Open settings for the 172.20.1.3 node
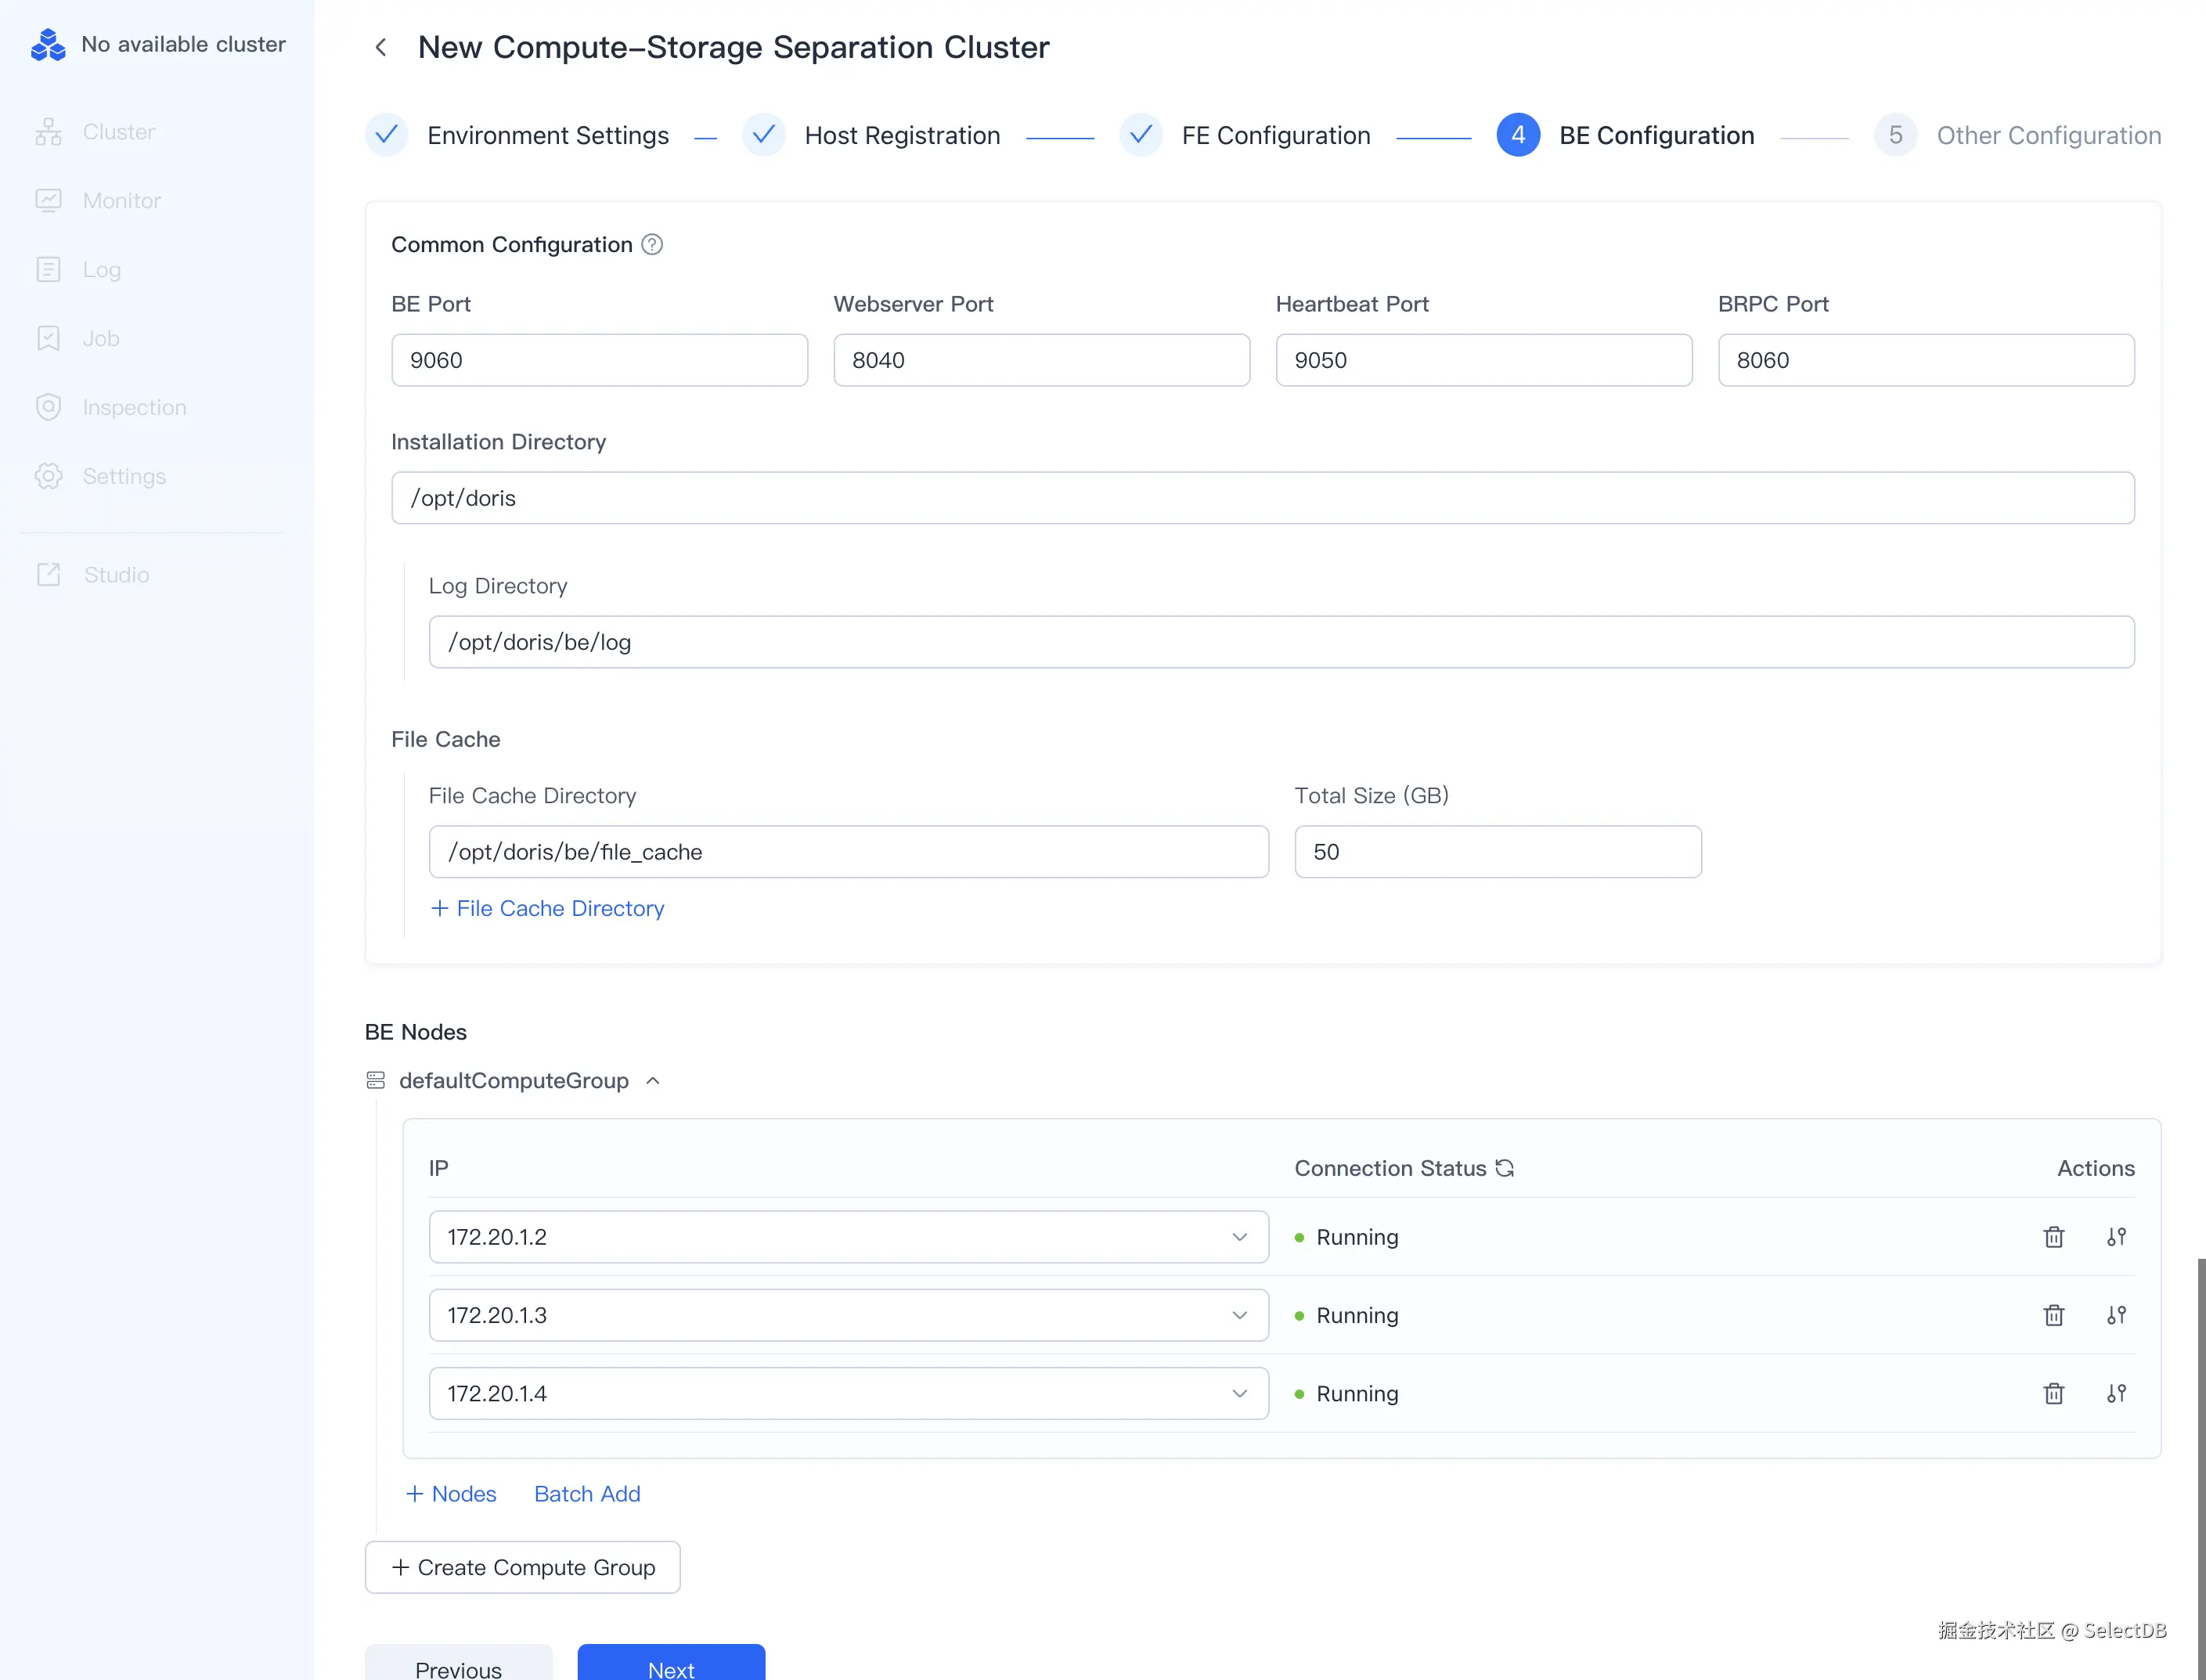 coord(2116,1315)
